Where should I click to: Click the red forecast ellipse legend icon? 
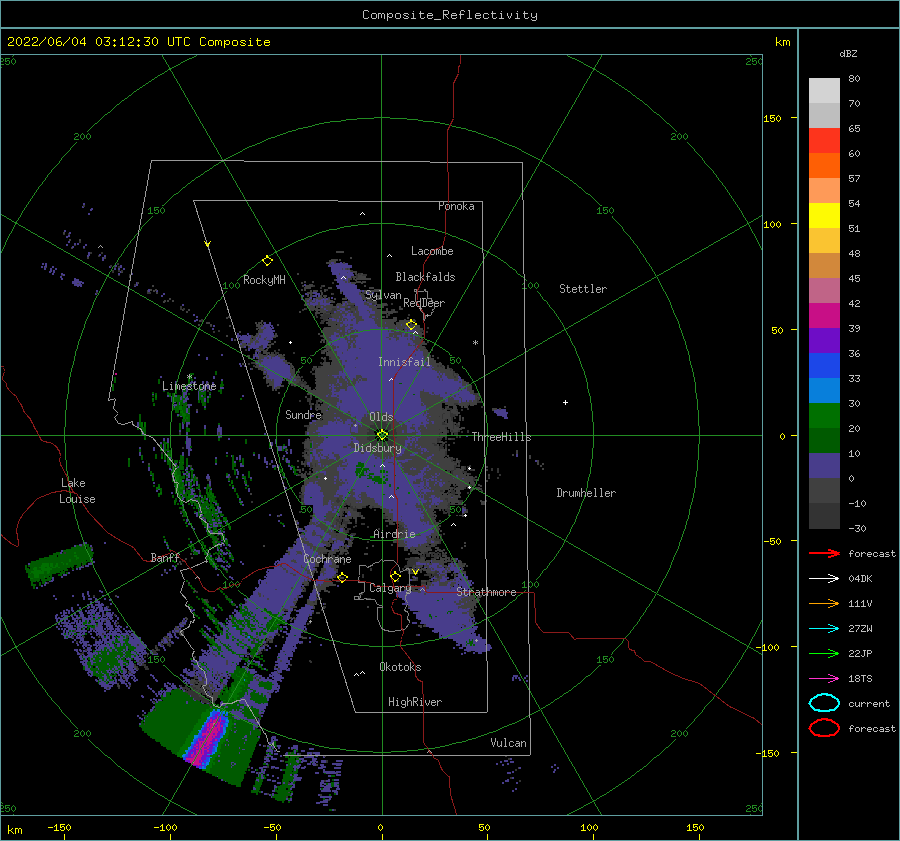pos(824,728)
